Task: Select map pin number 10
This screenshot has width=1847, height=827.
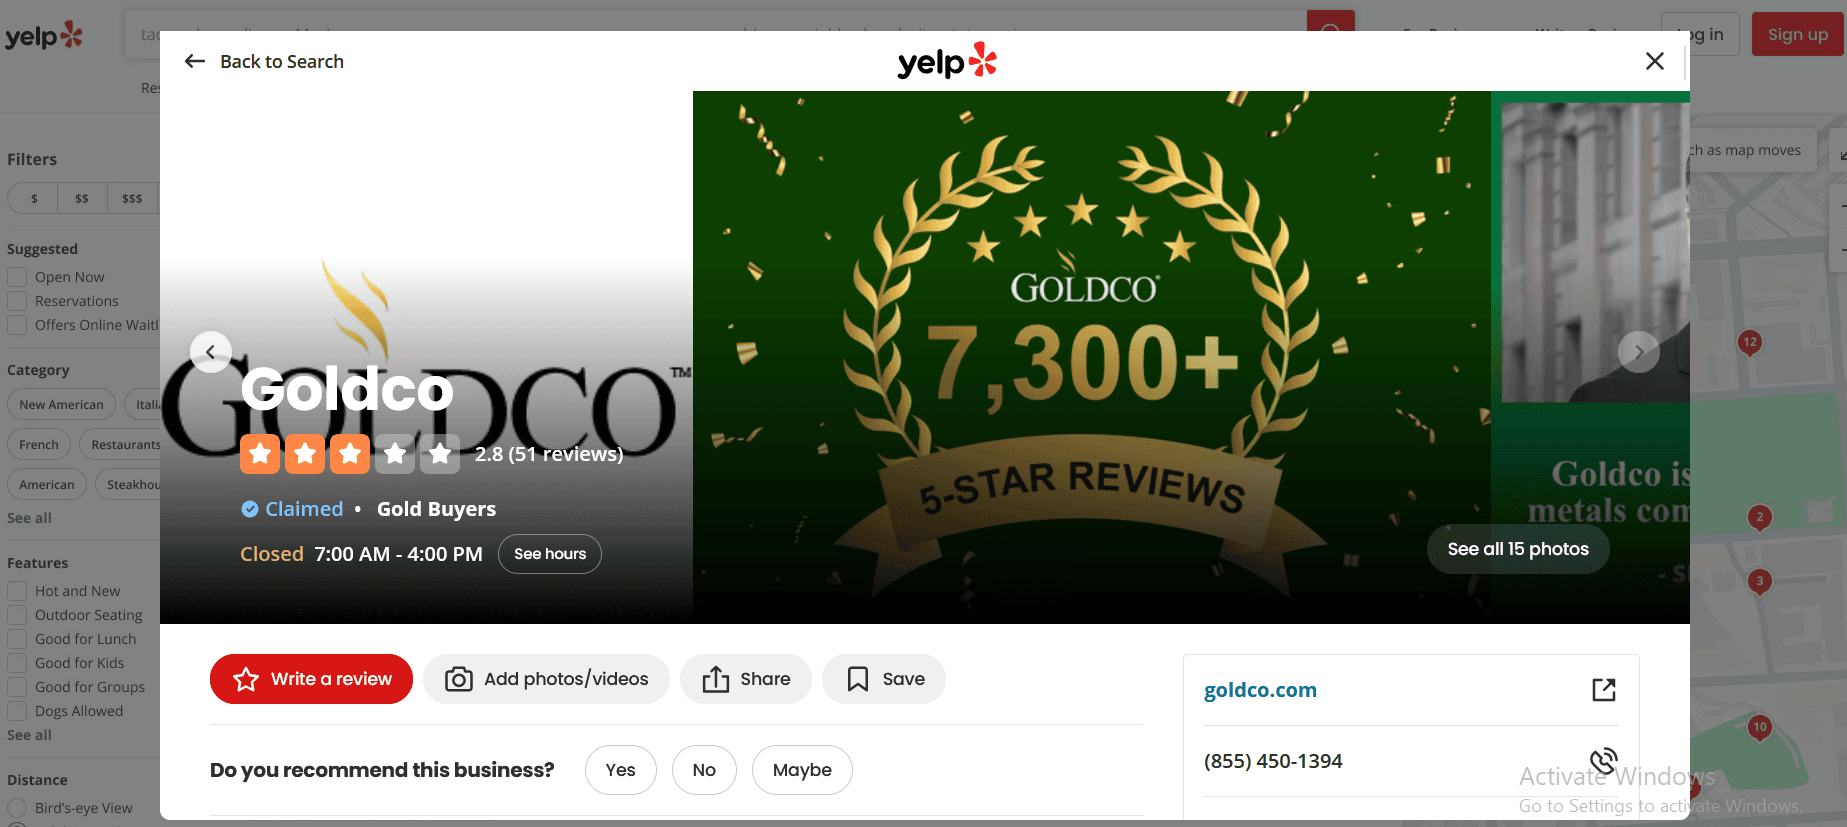Action: coord(1760,728)
